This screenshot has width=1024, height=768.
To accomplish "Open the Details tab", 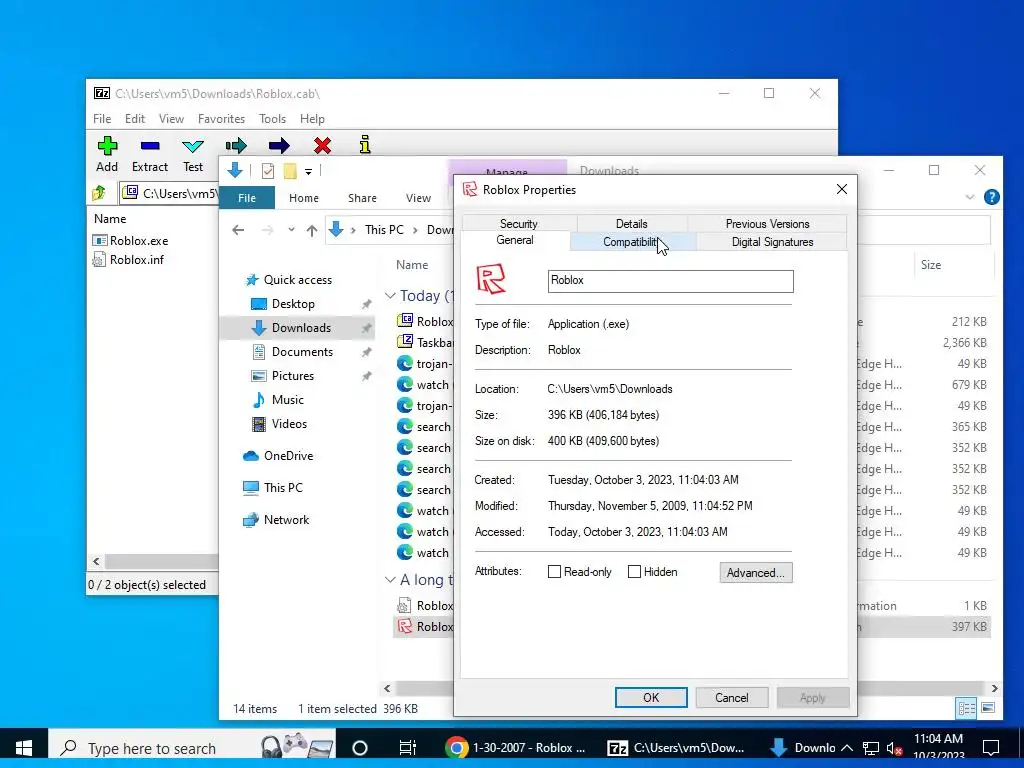I will coord(632,223).
